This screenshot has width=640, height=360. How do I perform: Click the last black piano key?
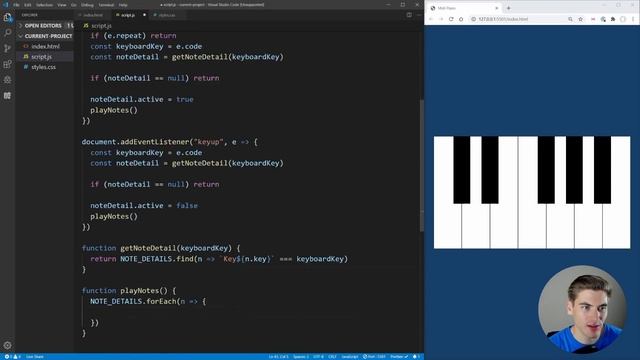[602, 170]
